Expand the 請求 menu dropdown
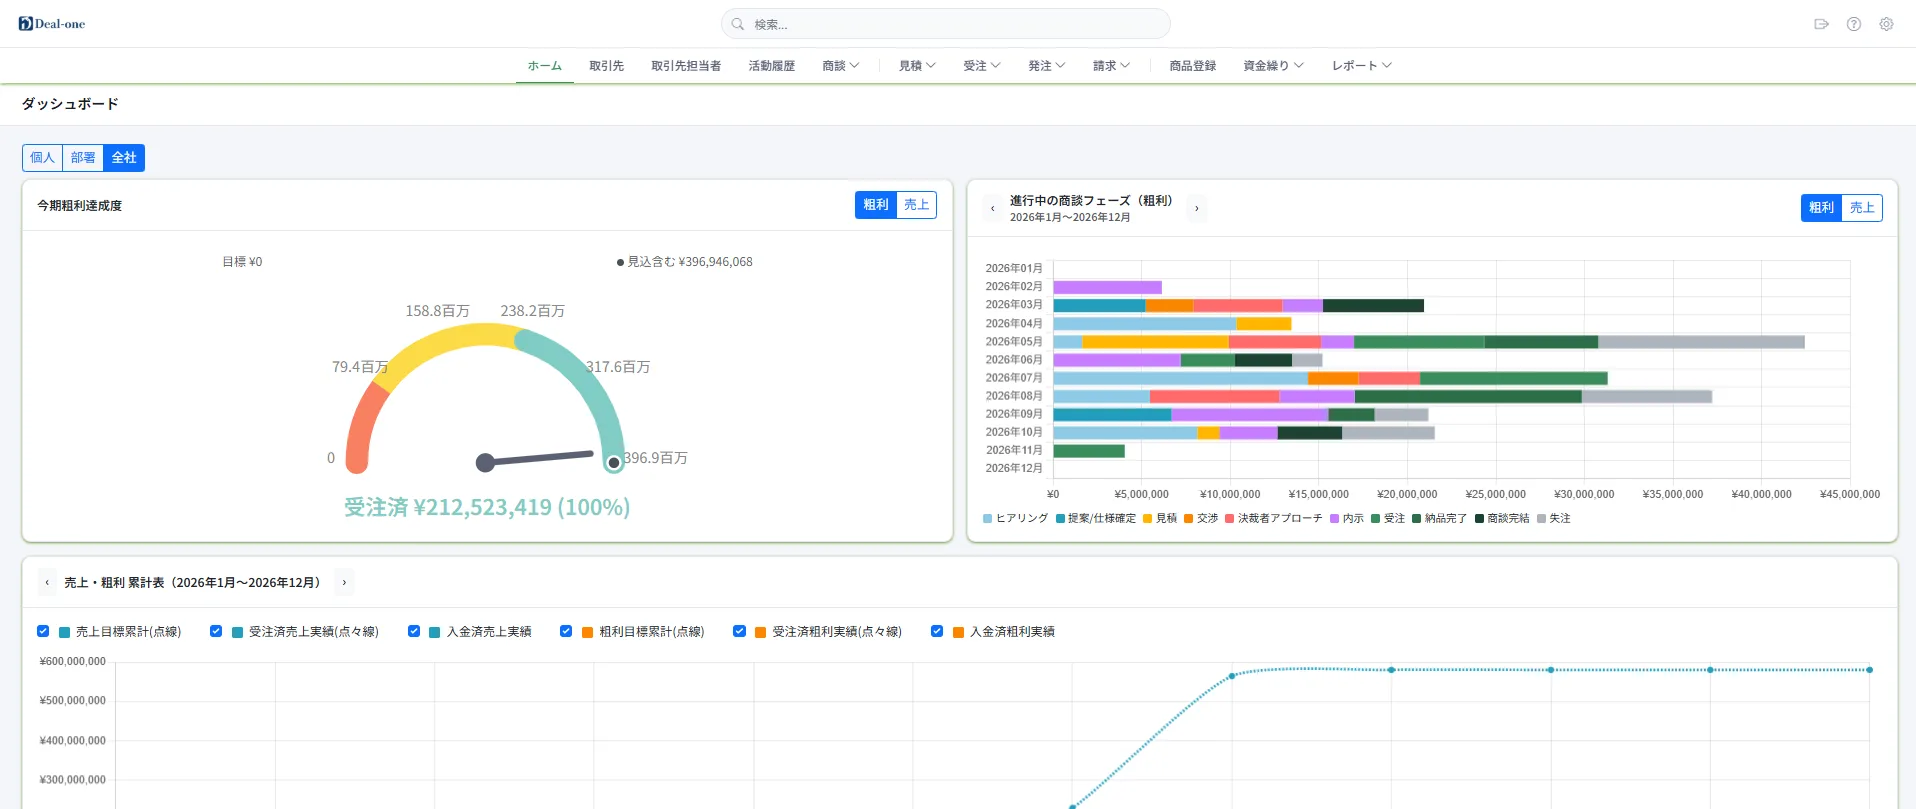Viewport: 1916px width, 809px height. [1111, 66]
